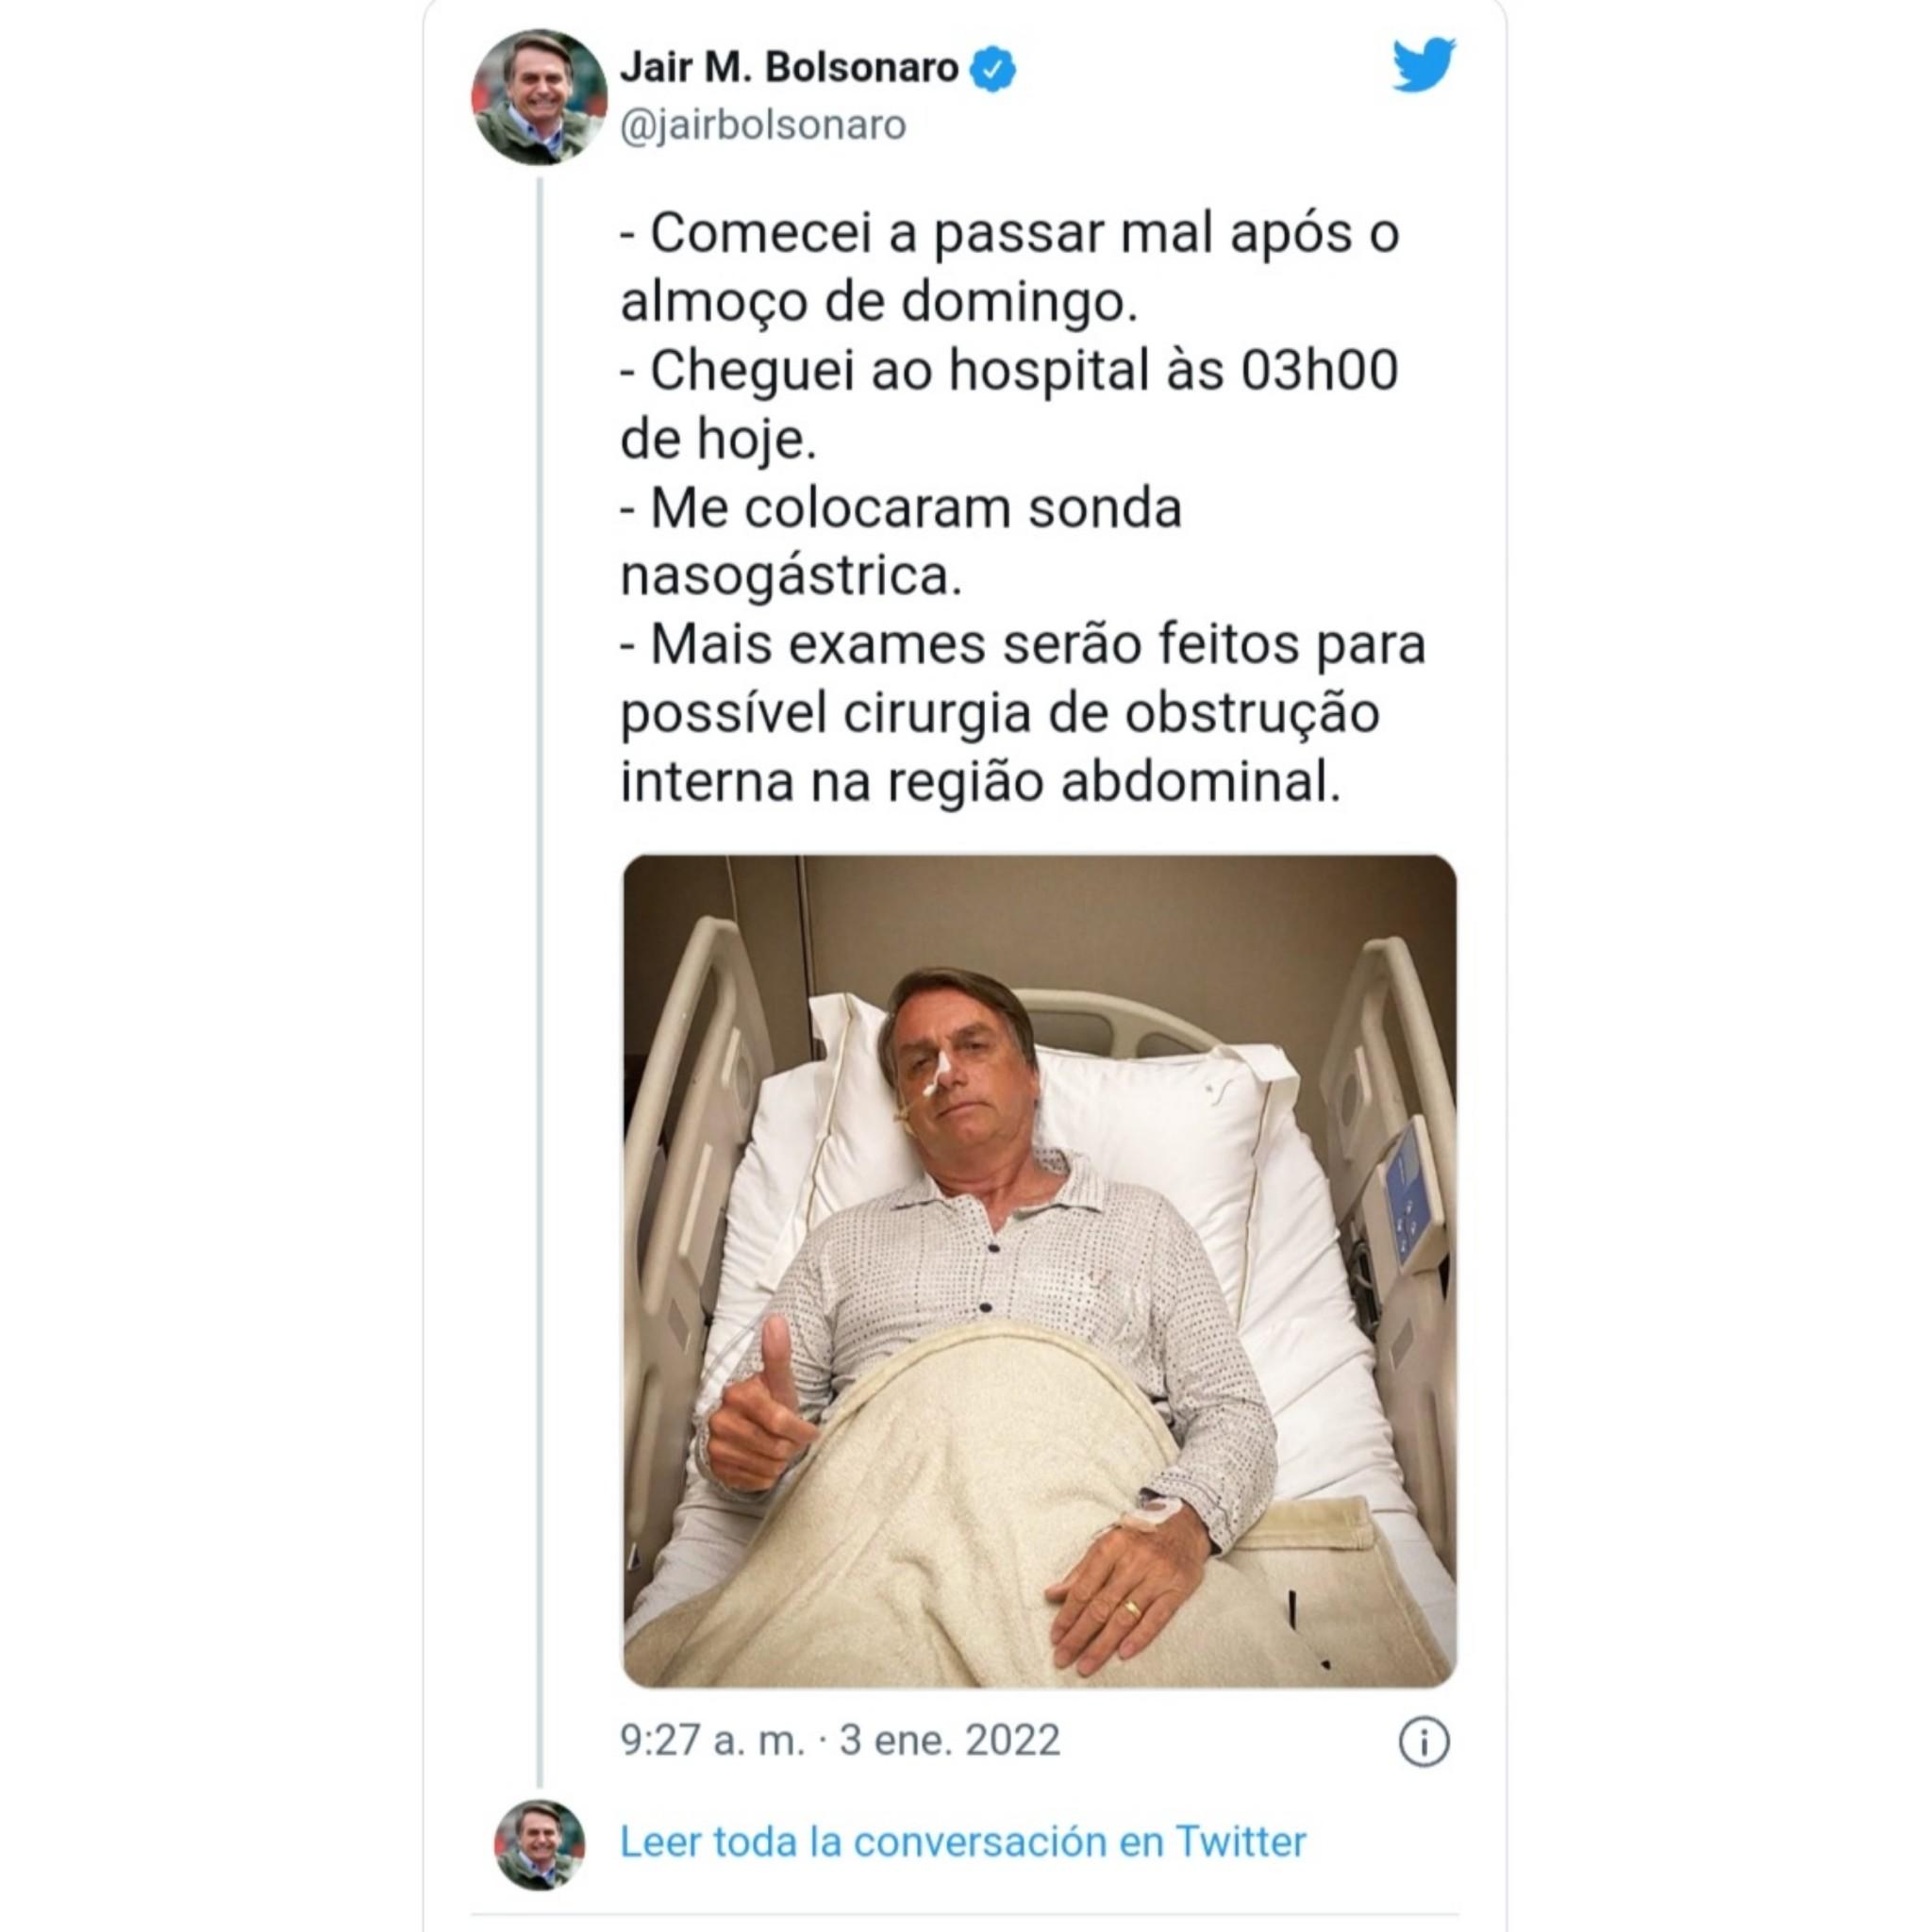
Task: Click the vertical thread line
Action: coord(540,981)
